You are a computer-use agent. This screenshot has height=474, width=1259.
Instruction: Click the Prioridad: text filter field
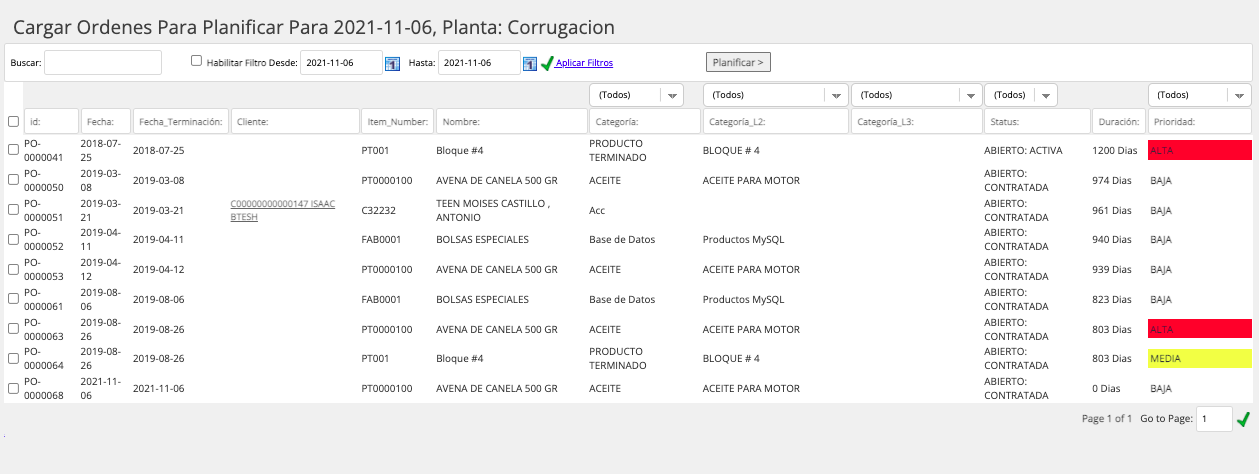coord(1199,121)
